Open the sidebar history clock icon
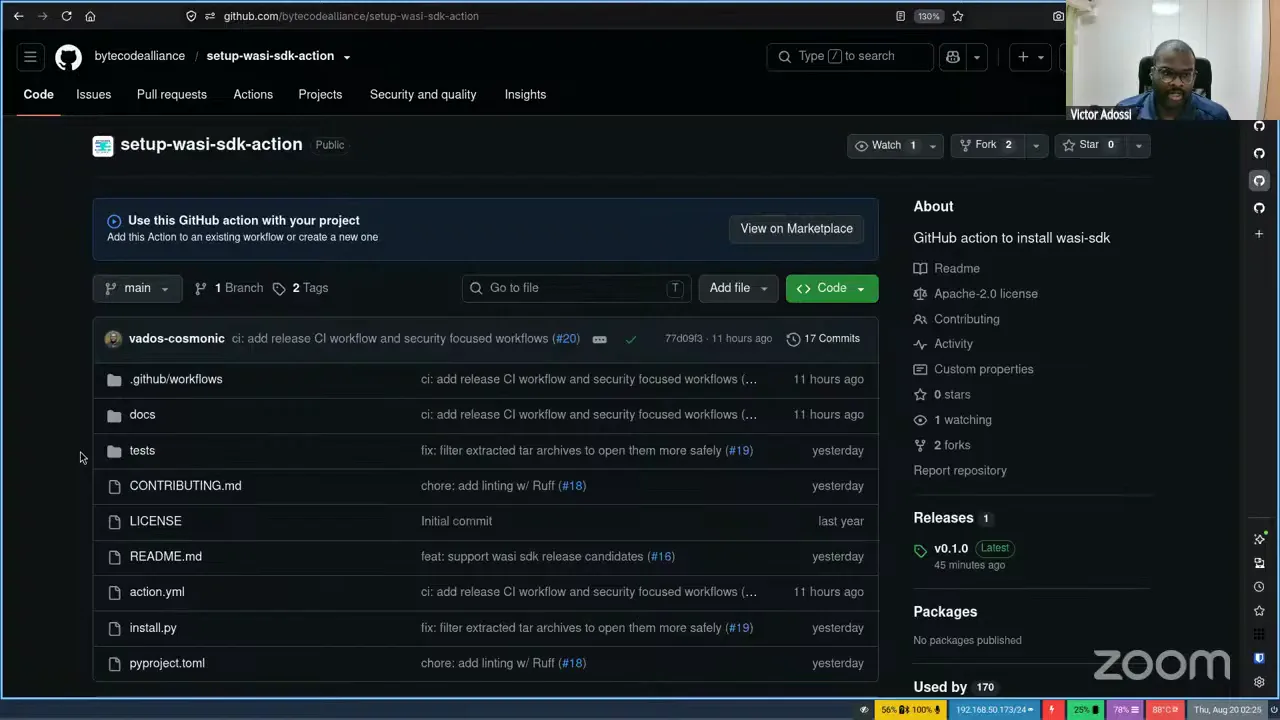 (1259, 587)
